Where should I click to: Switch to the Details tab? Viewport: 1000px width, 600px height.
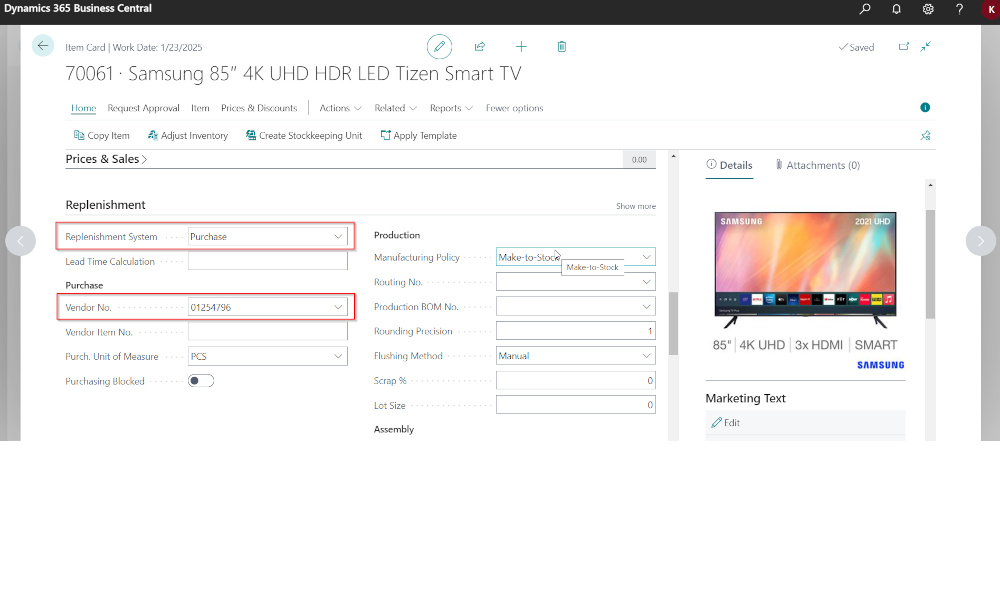click(730, 165)
